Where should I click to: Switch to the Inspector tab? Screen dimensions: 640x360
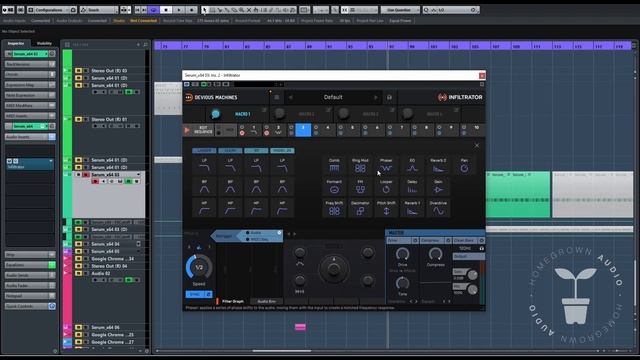coord(16,43)
